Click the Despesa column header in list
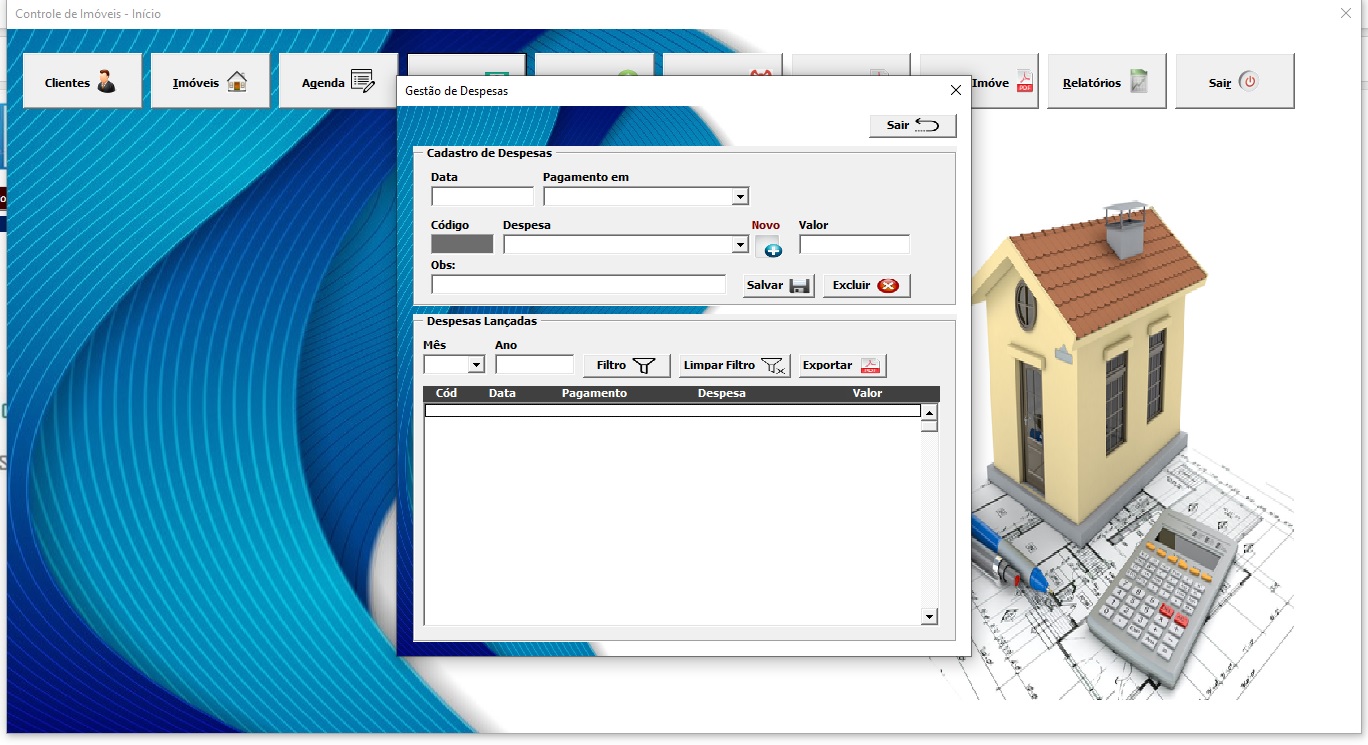 (x=722, y=393)
